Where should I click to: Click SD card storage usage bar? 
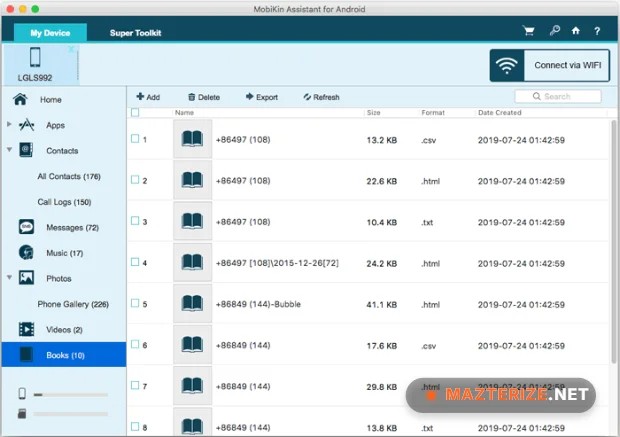[70, 414]
